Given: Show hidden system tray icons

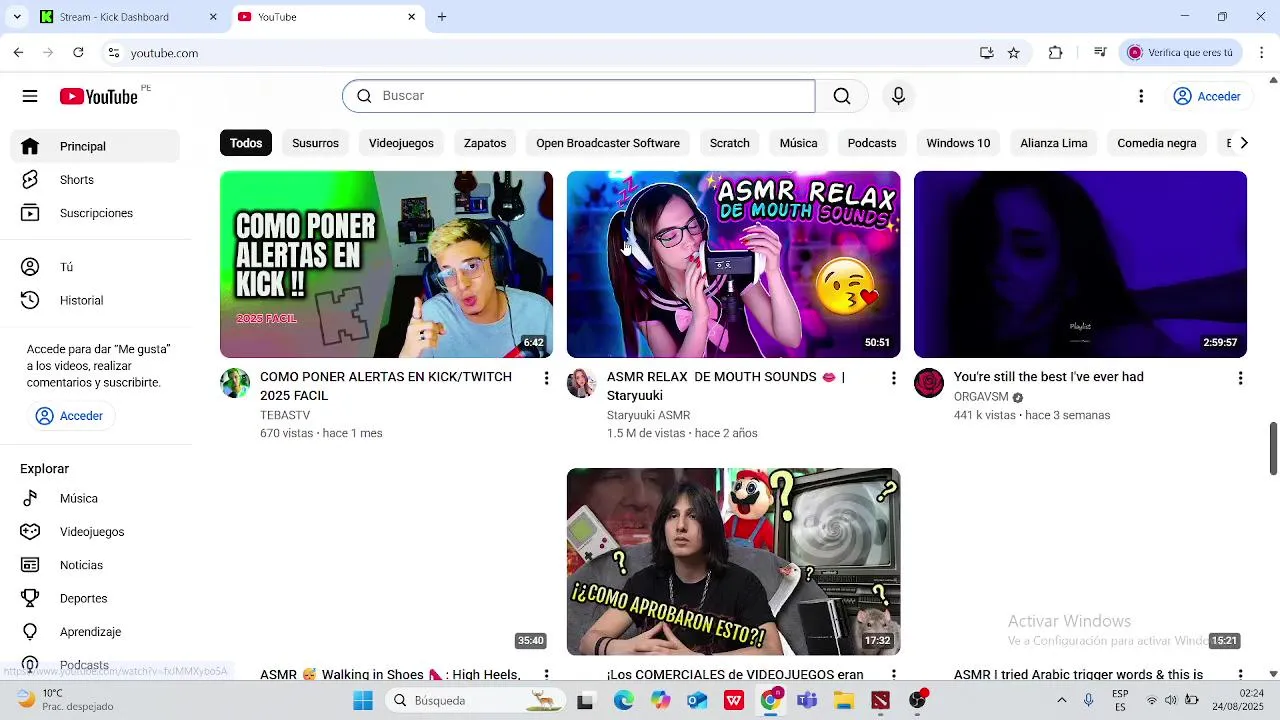Looking at the screenshot, I should click(x=1061, y=700).
